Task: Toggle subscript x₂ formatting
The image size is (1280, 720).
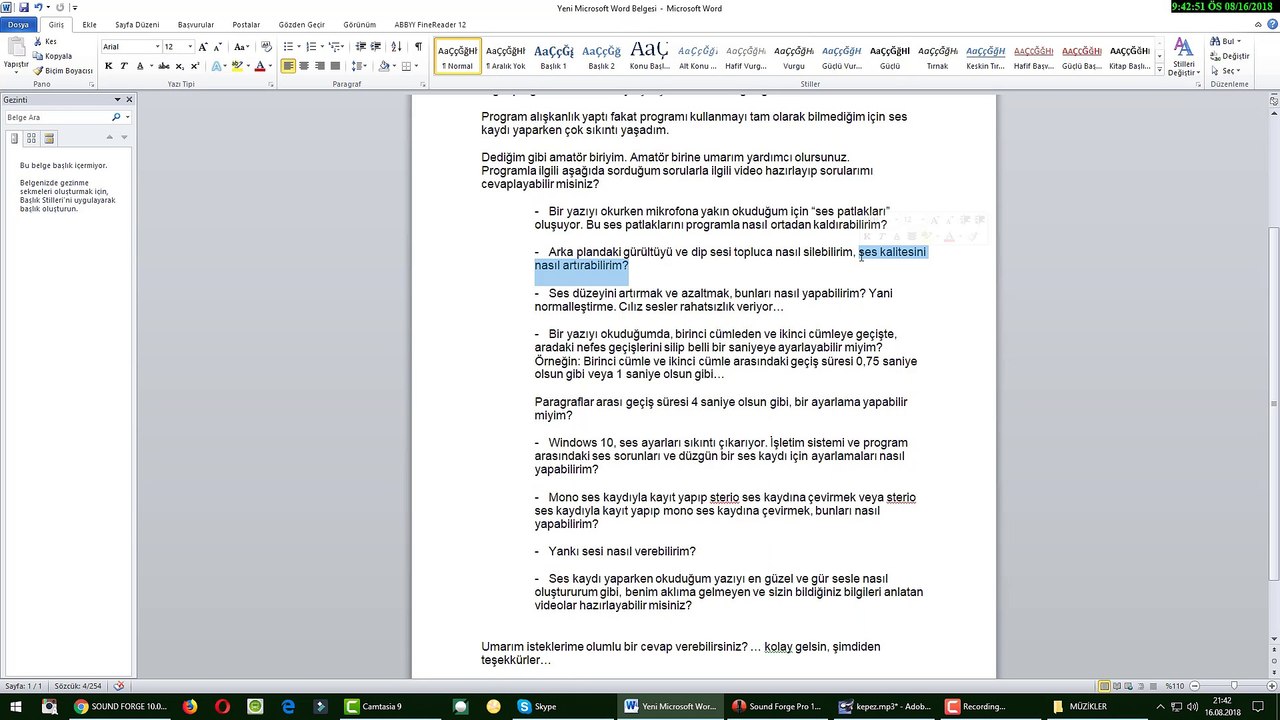Action: [180, 66]
